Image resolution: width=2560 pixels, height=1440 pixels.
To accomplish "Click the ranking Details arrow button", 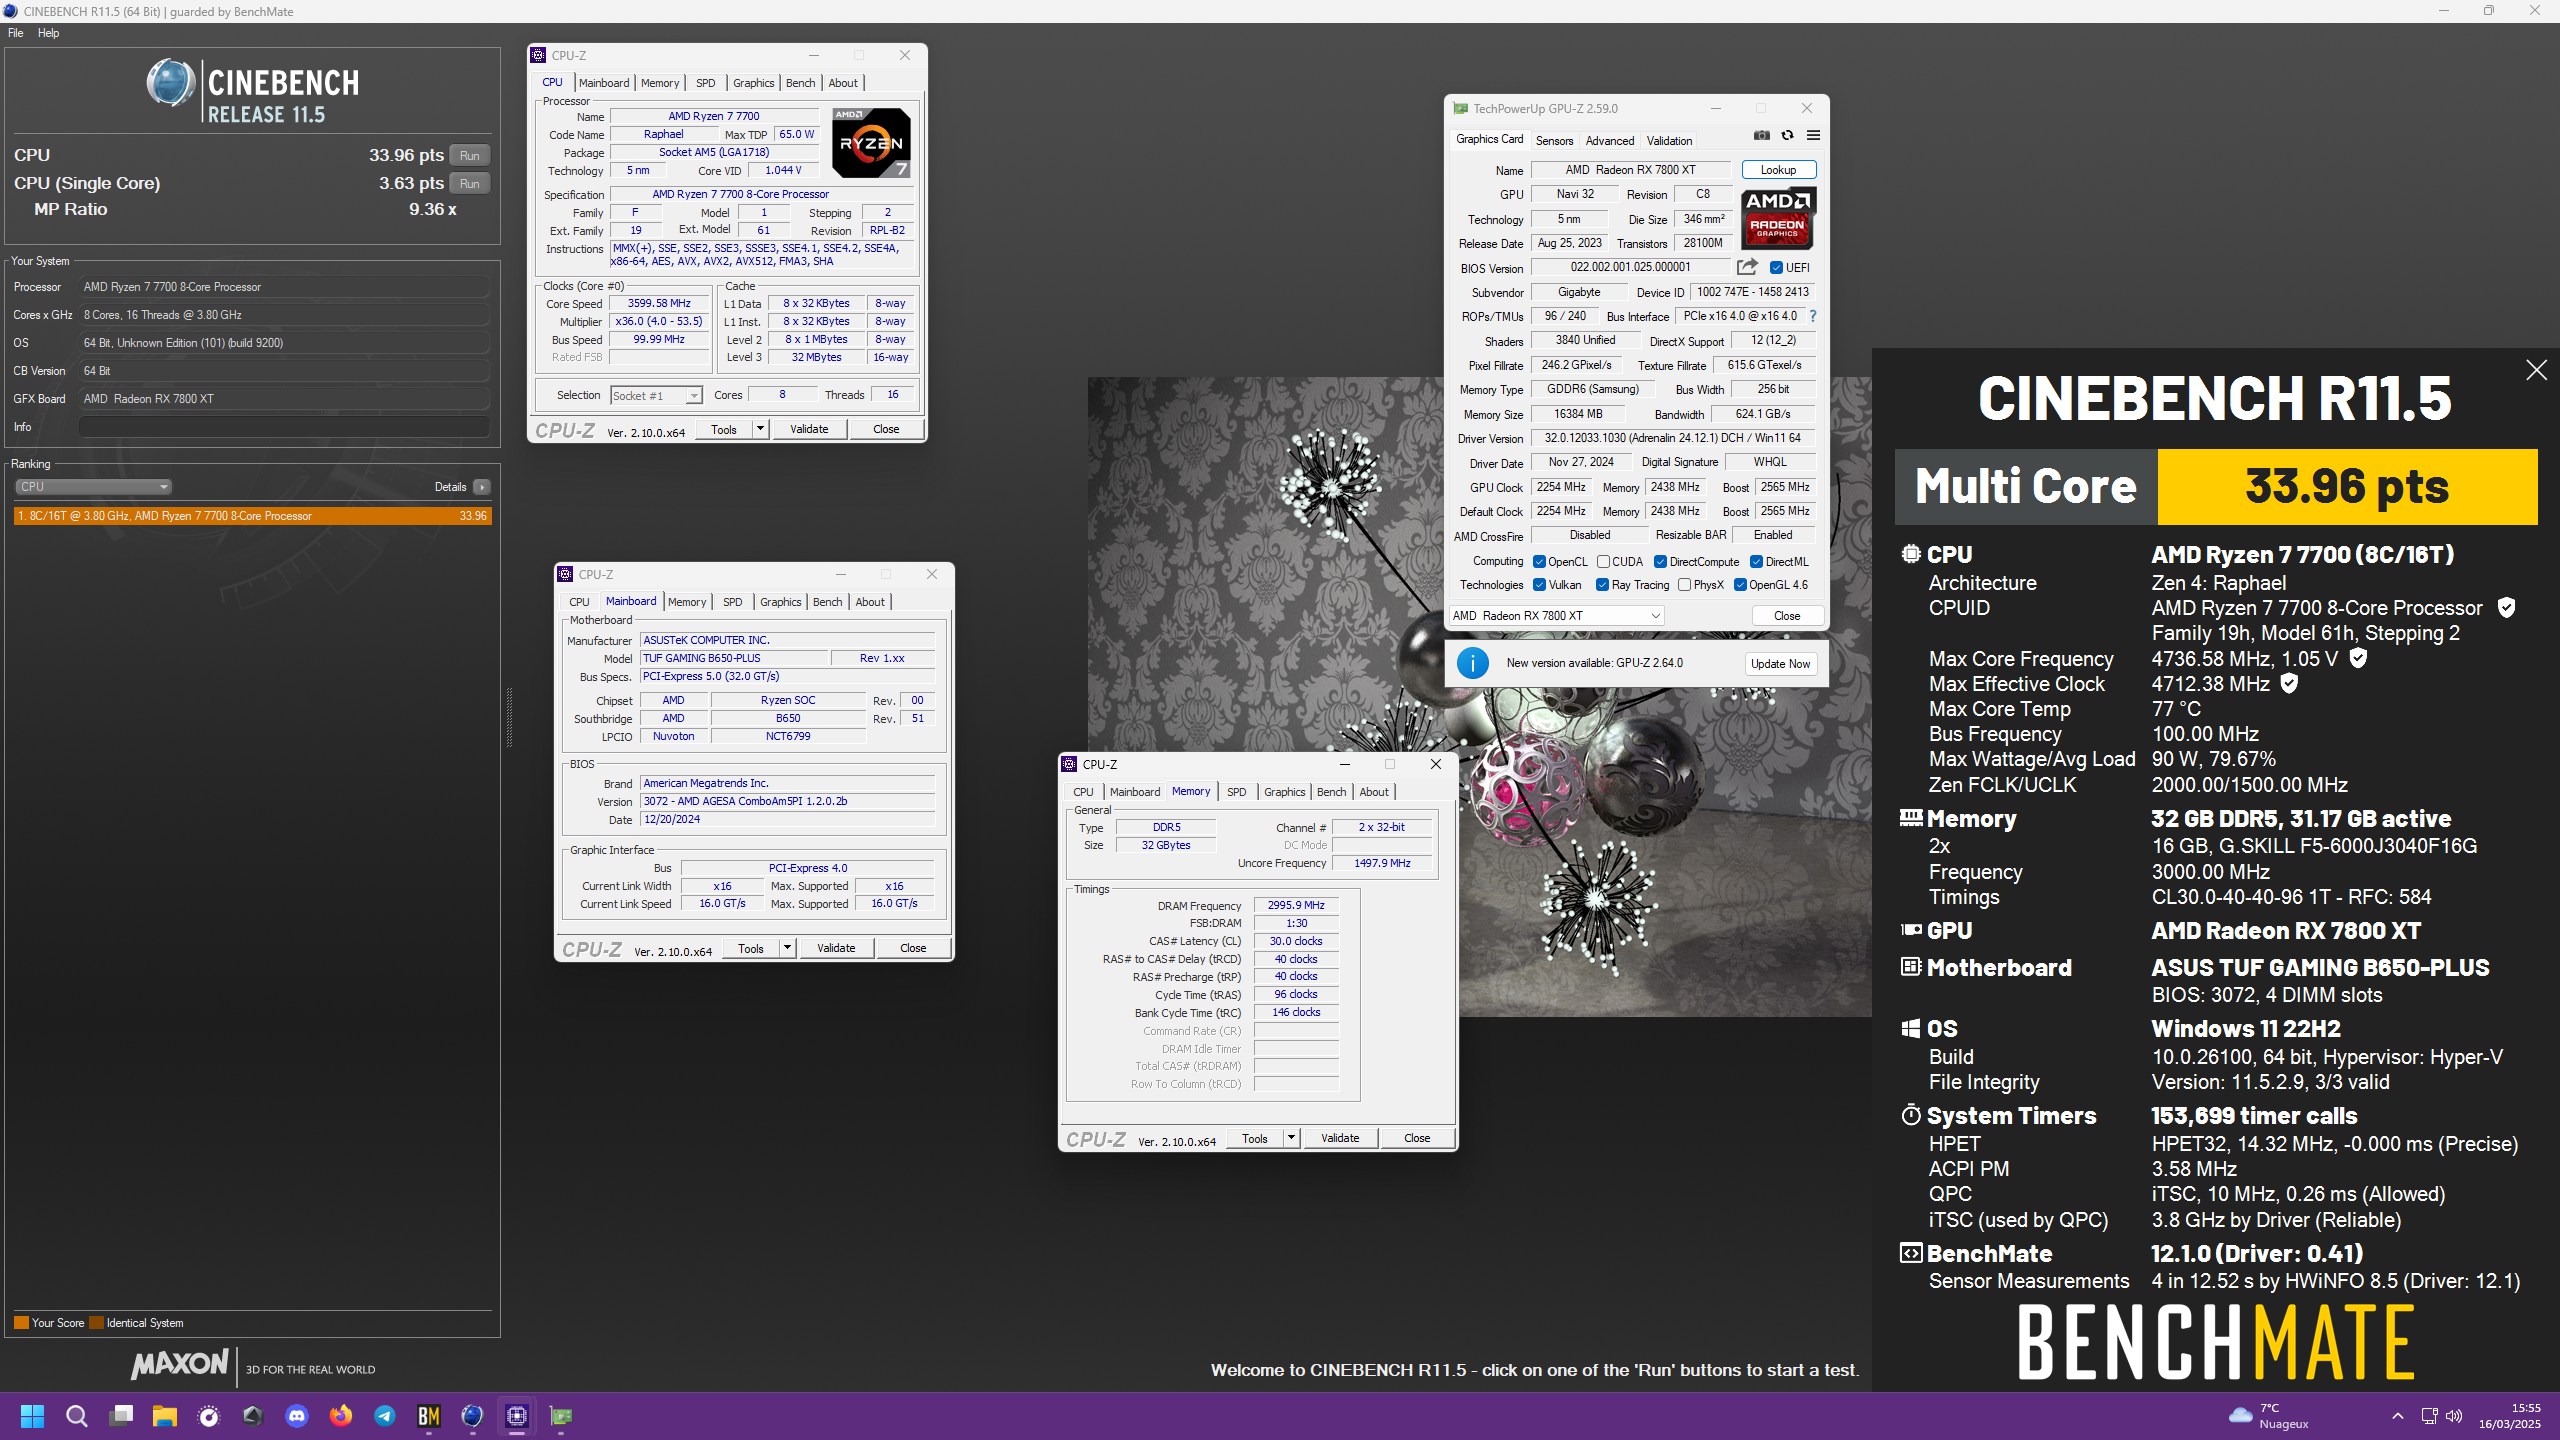I will pos(482,487).
